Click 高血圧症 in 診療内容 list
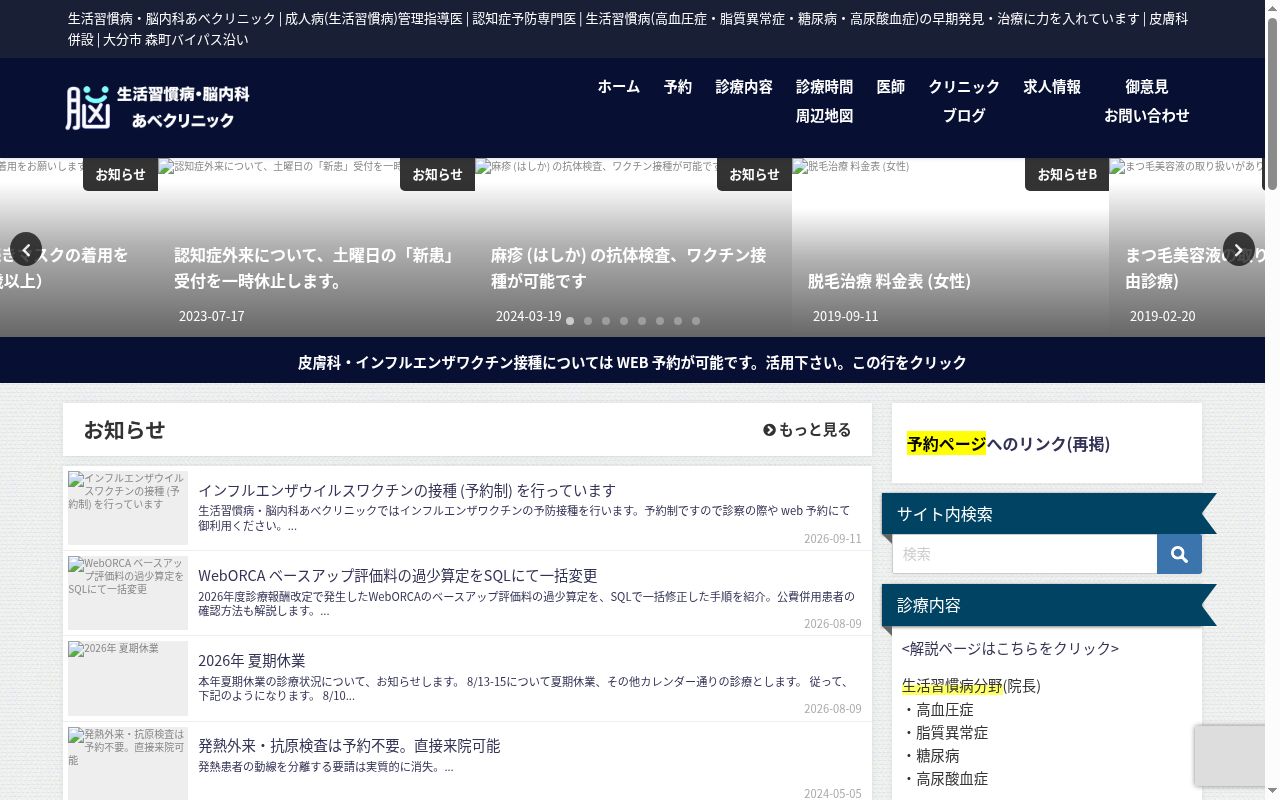The image size is (1280, 800). pos(945,710)
